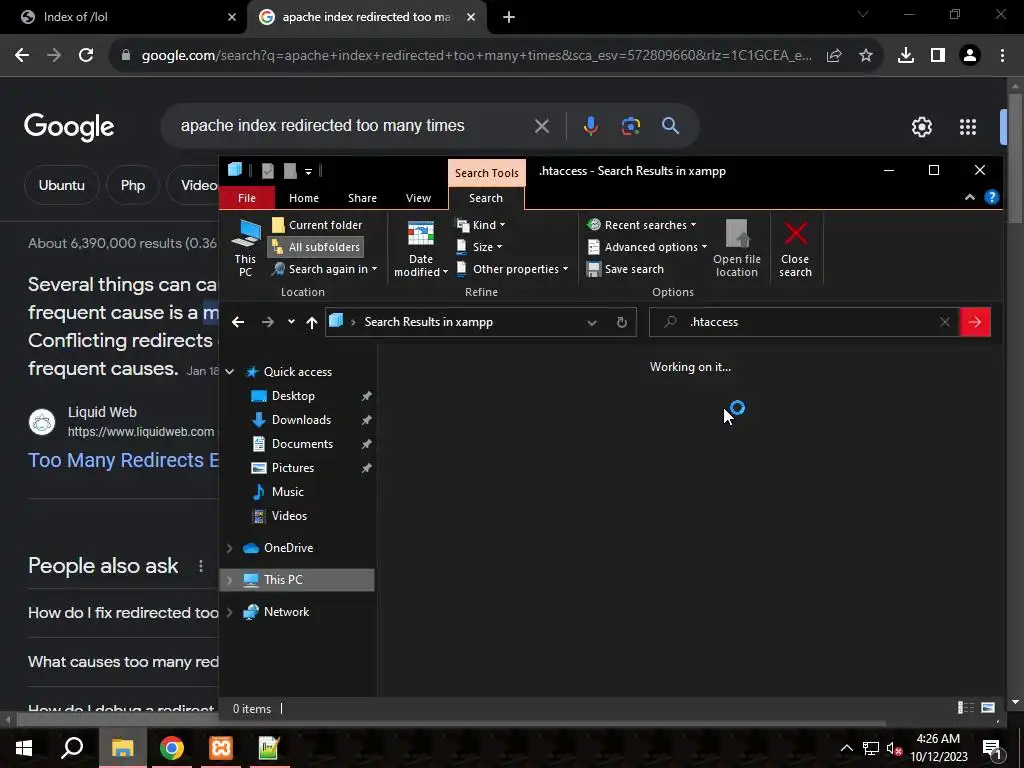Screen dimensions: 1024x768
Task: Click the This PC location icon in ribbon
Action: [246, 248]
